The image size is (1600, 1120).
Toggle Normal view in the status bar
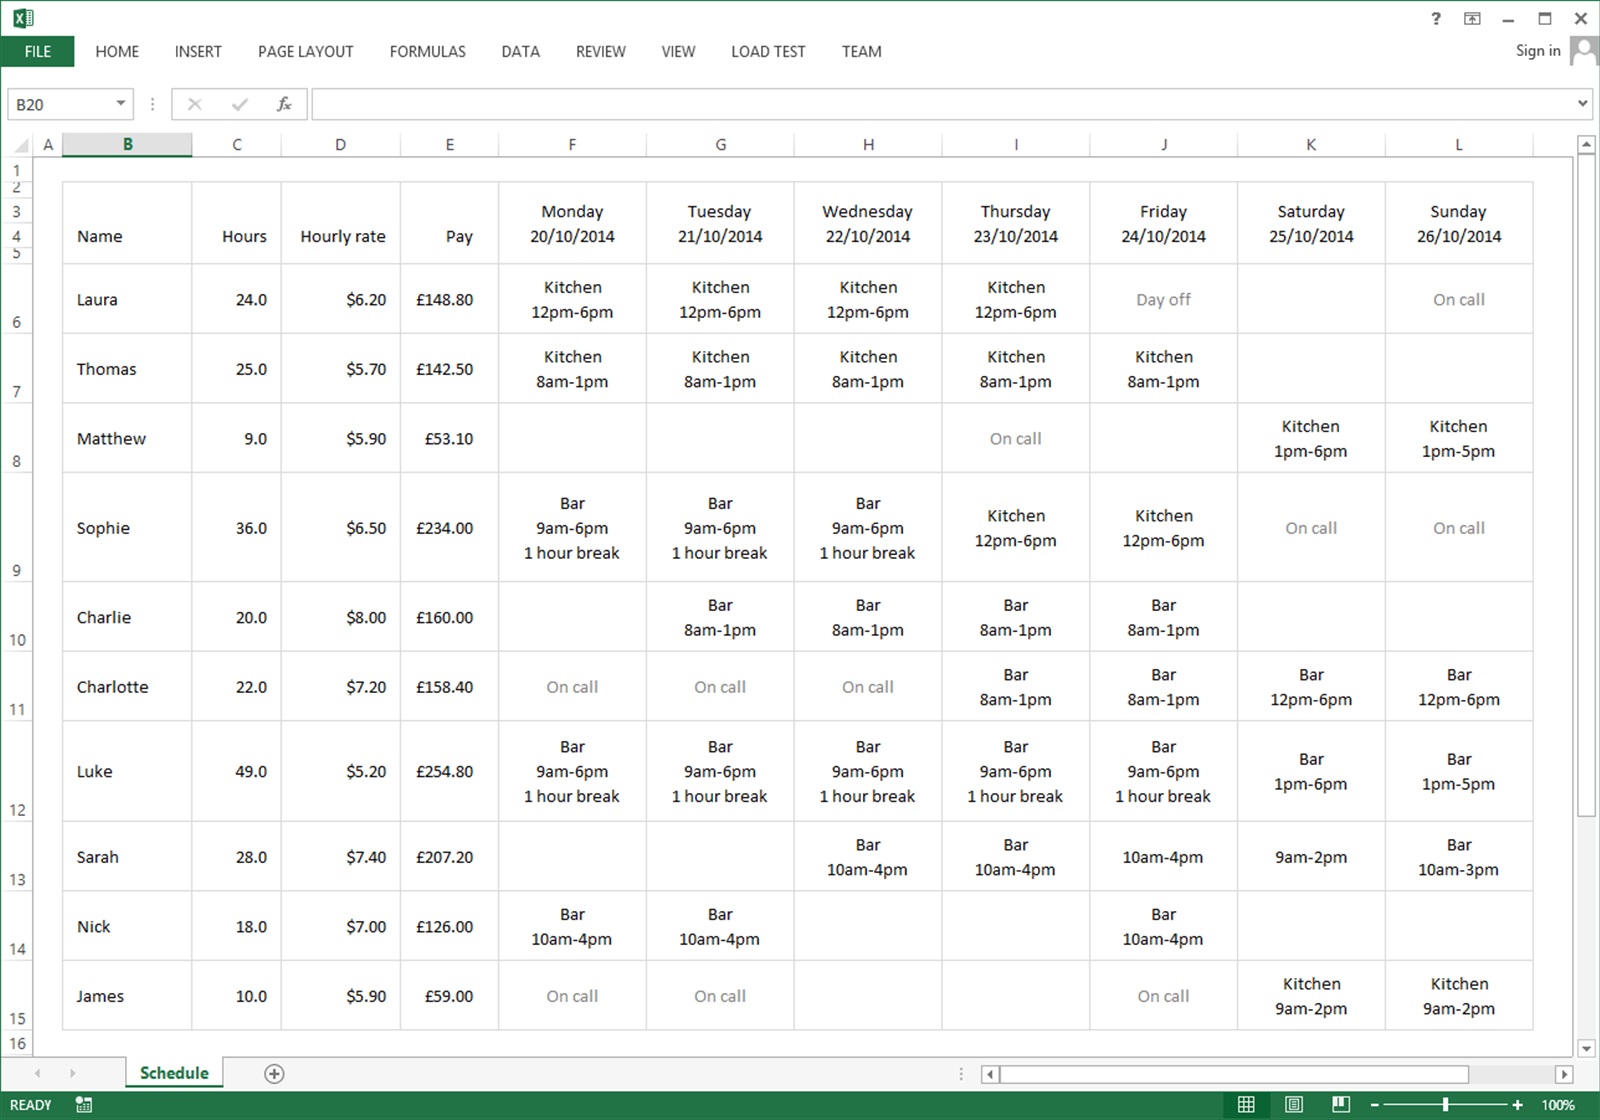click(x=1246, y=1104)
